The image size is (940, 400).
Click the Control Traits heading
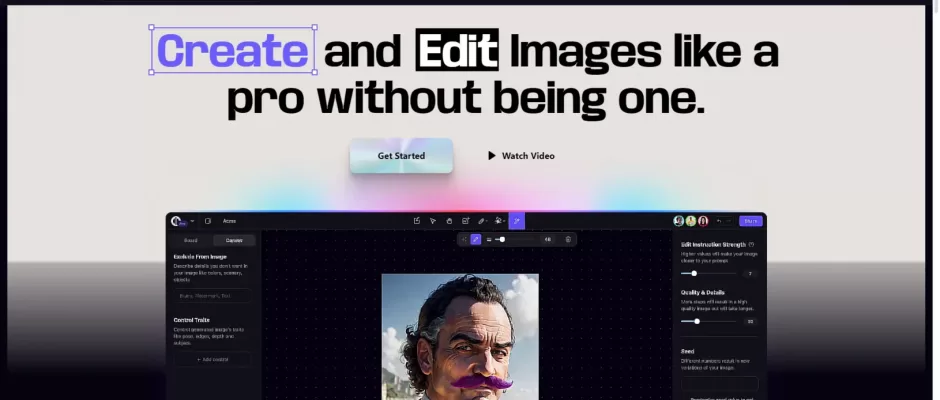(x=192, y=320)
